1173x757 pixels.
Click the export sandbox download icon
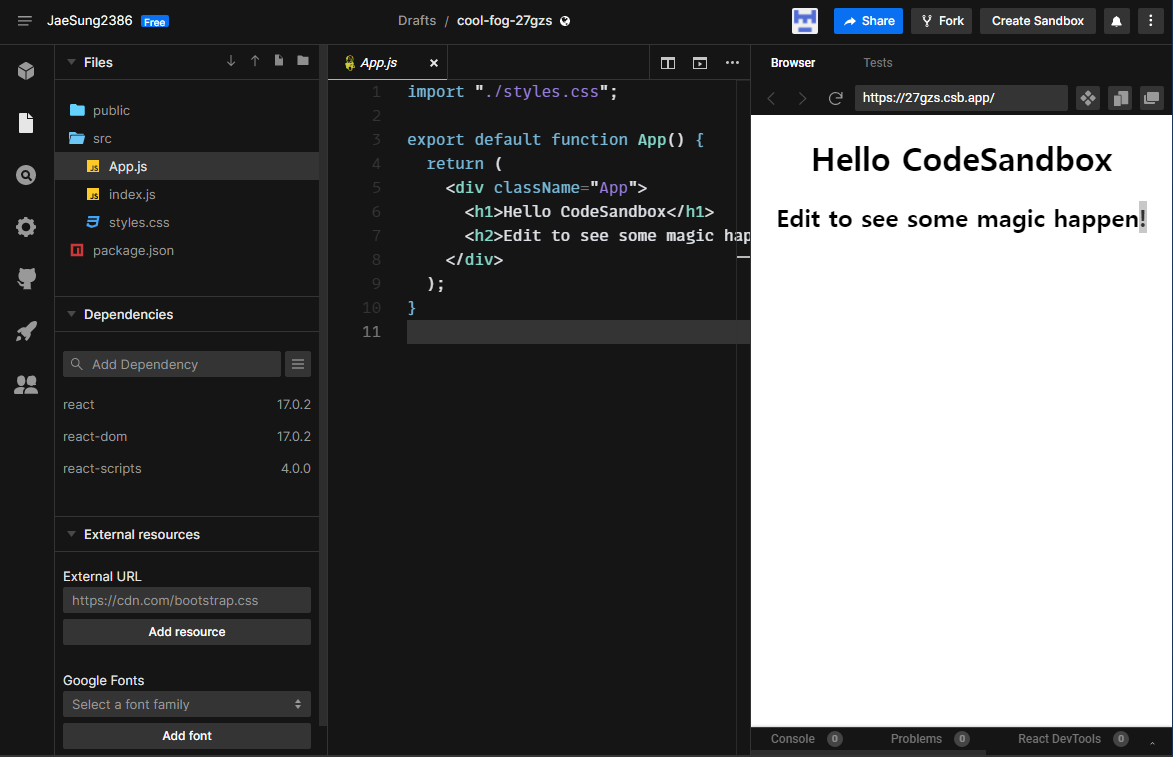[x=231, y=62]
